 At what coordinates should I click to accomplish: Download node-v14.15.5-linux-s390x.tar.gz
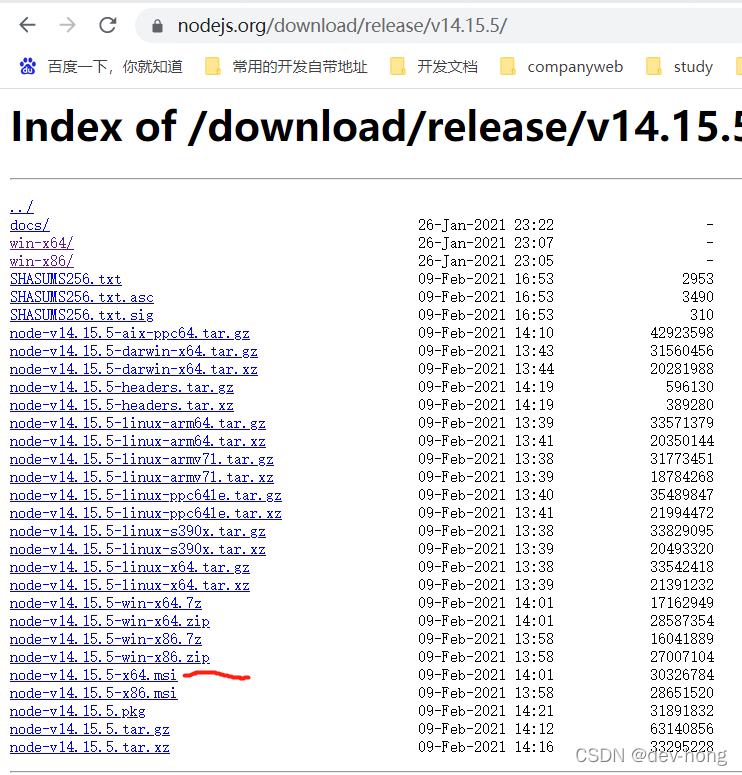tap(137, 531)
